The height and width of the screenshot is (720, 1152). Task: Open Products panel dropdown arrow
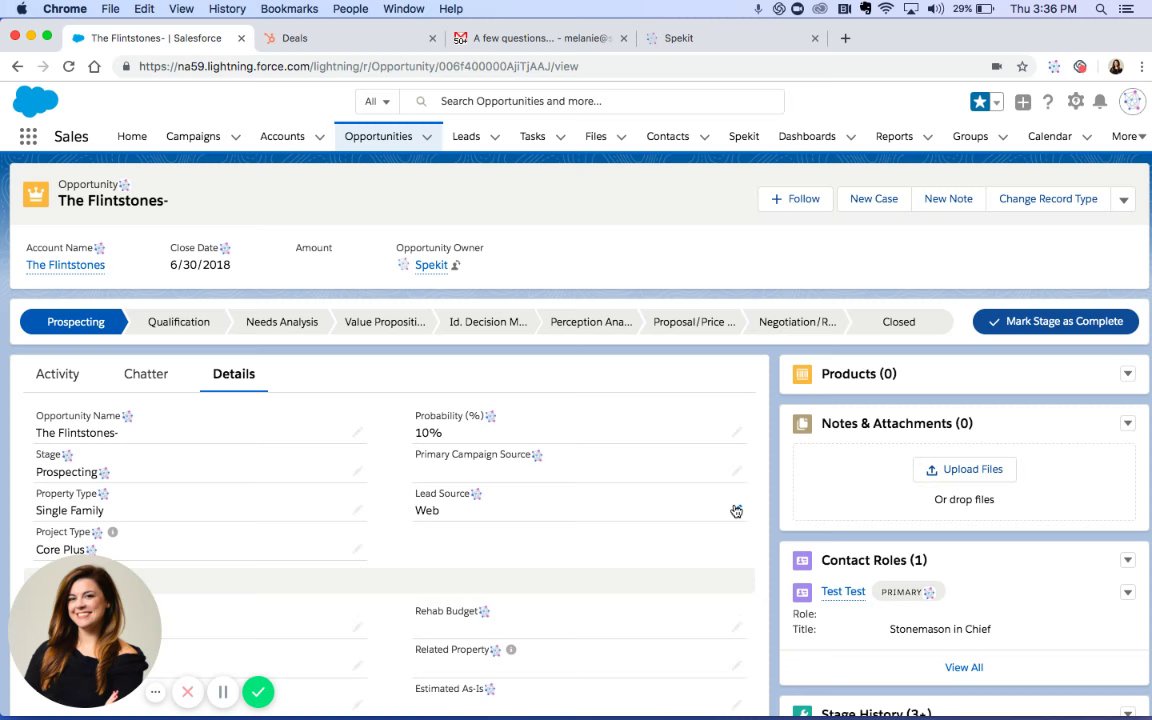1128,374
